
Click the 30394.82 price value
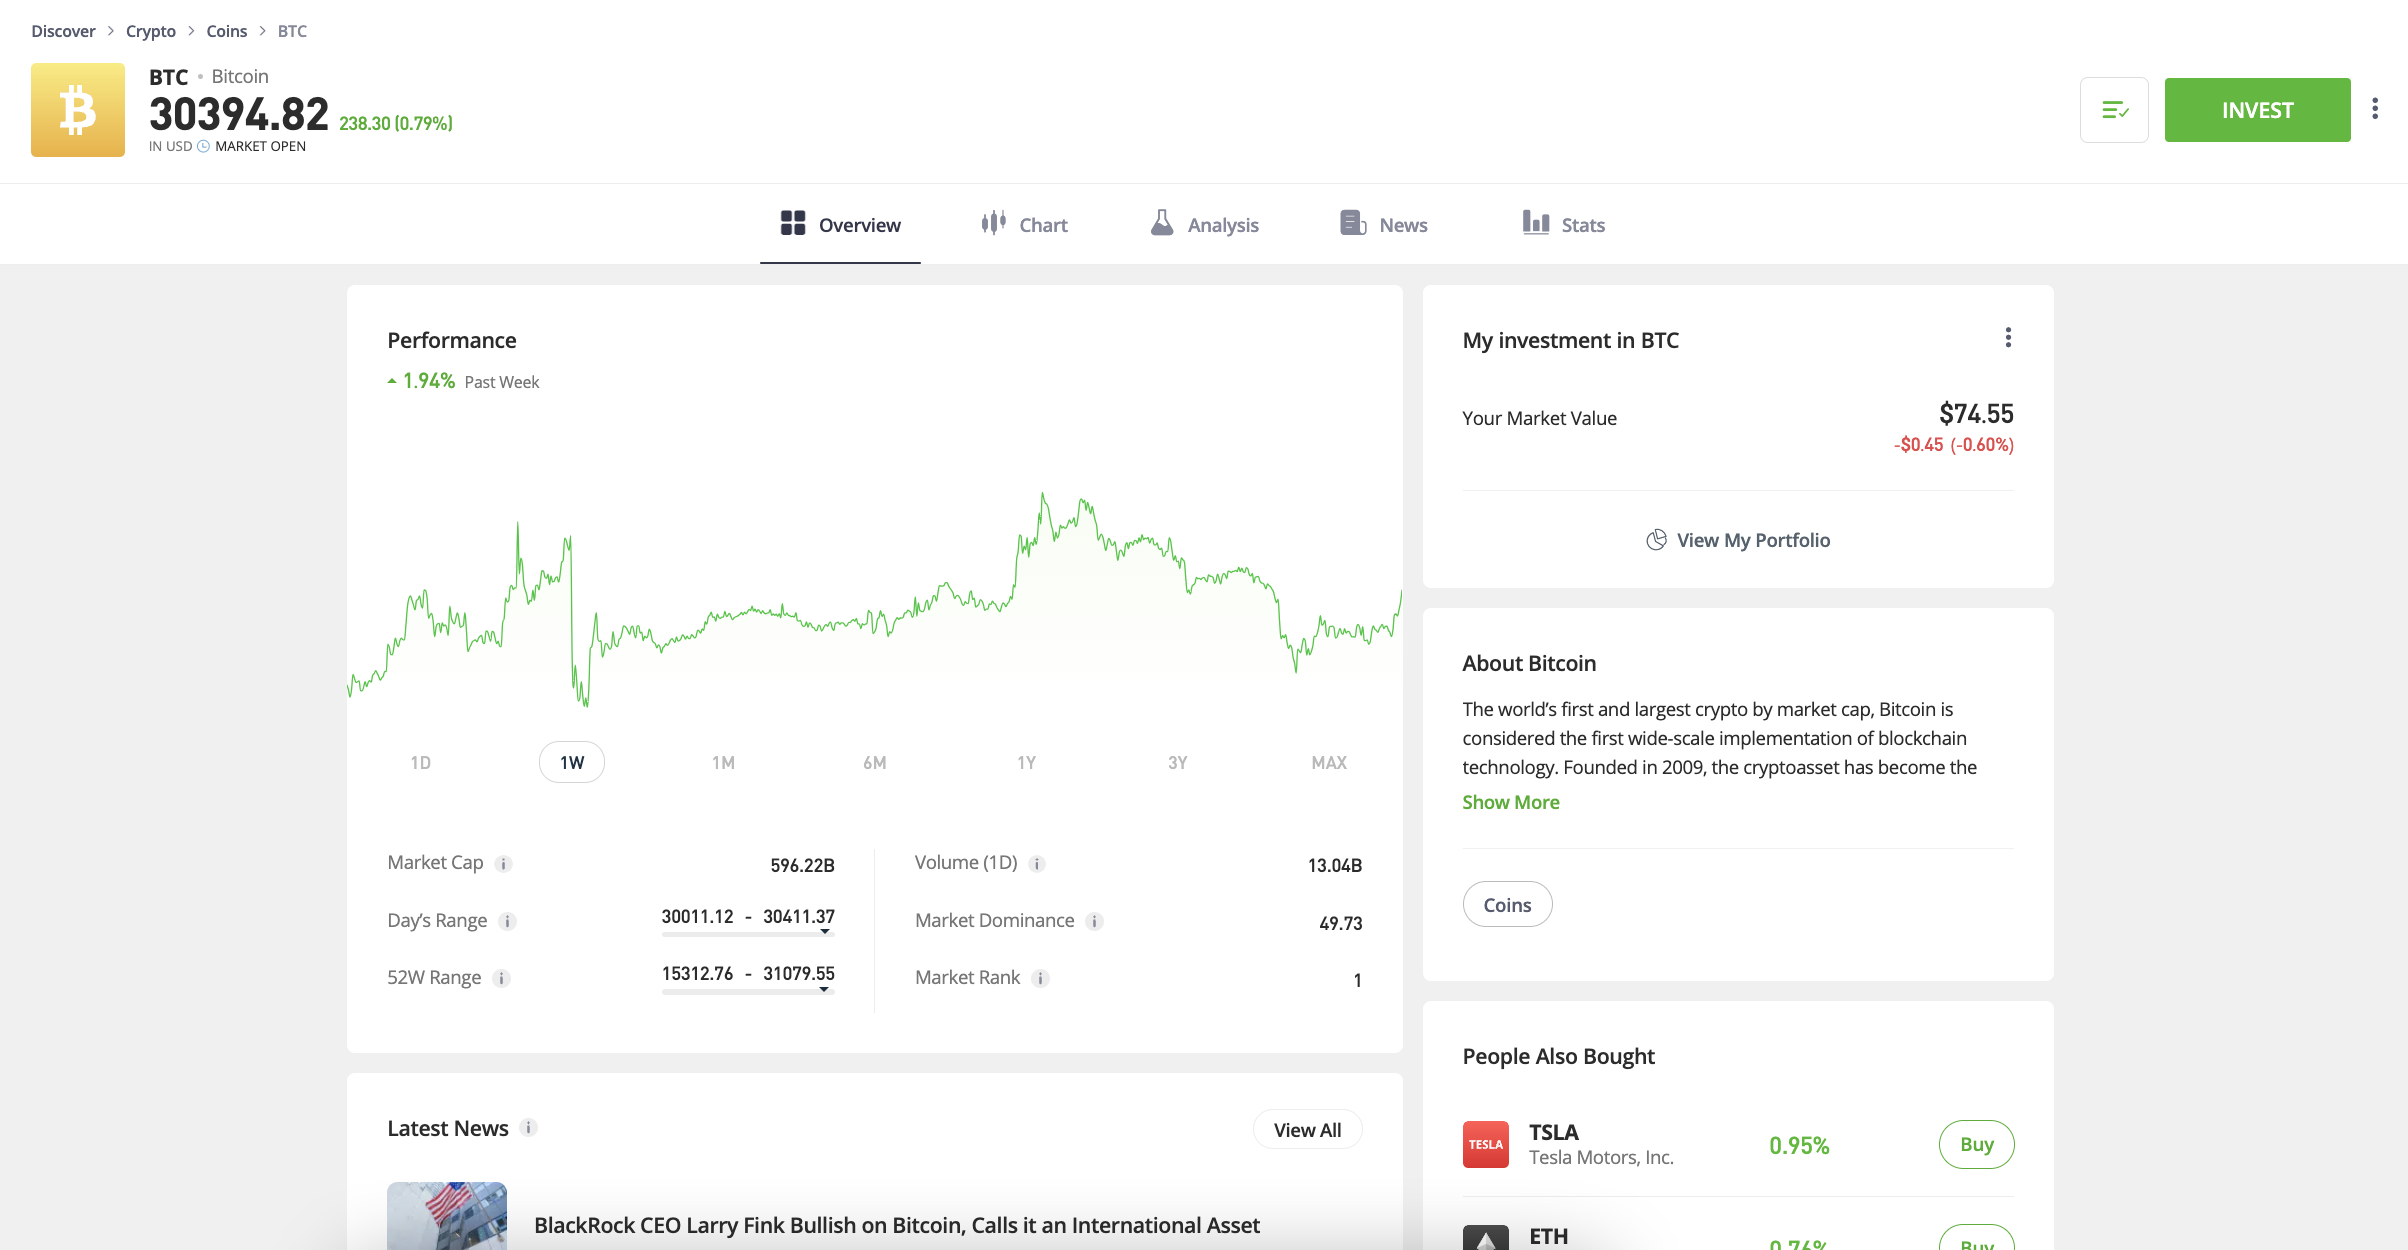(239, 114)
